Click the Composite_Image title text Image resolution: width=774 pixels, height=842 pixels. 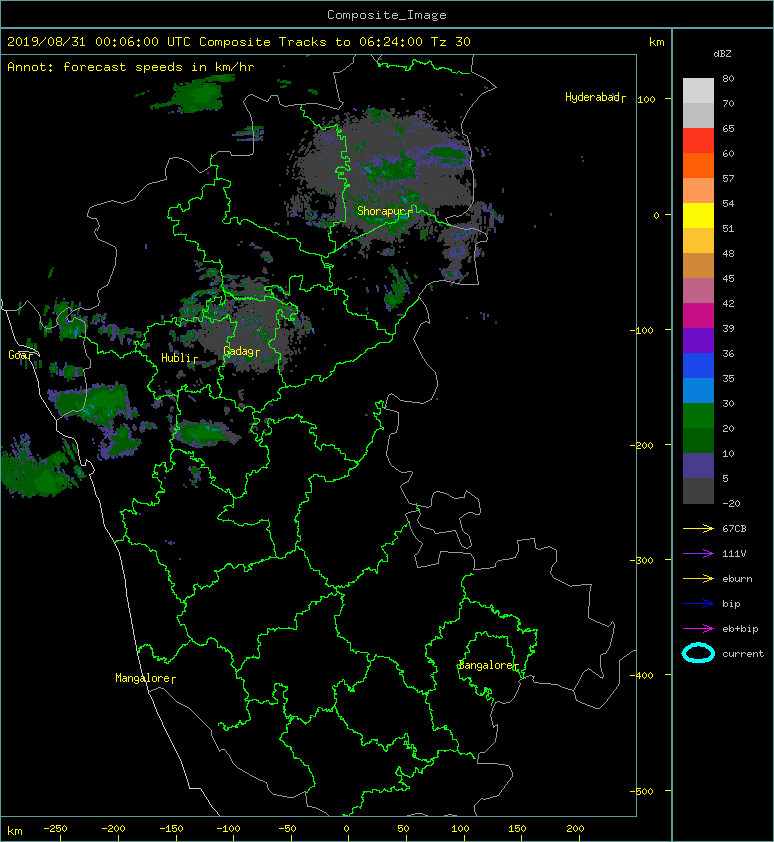pyautogui.click(x=387, y=15)
